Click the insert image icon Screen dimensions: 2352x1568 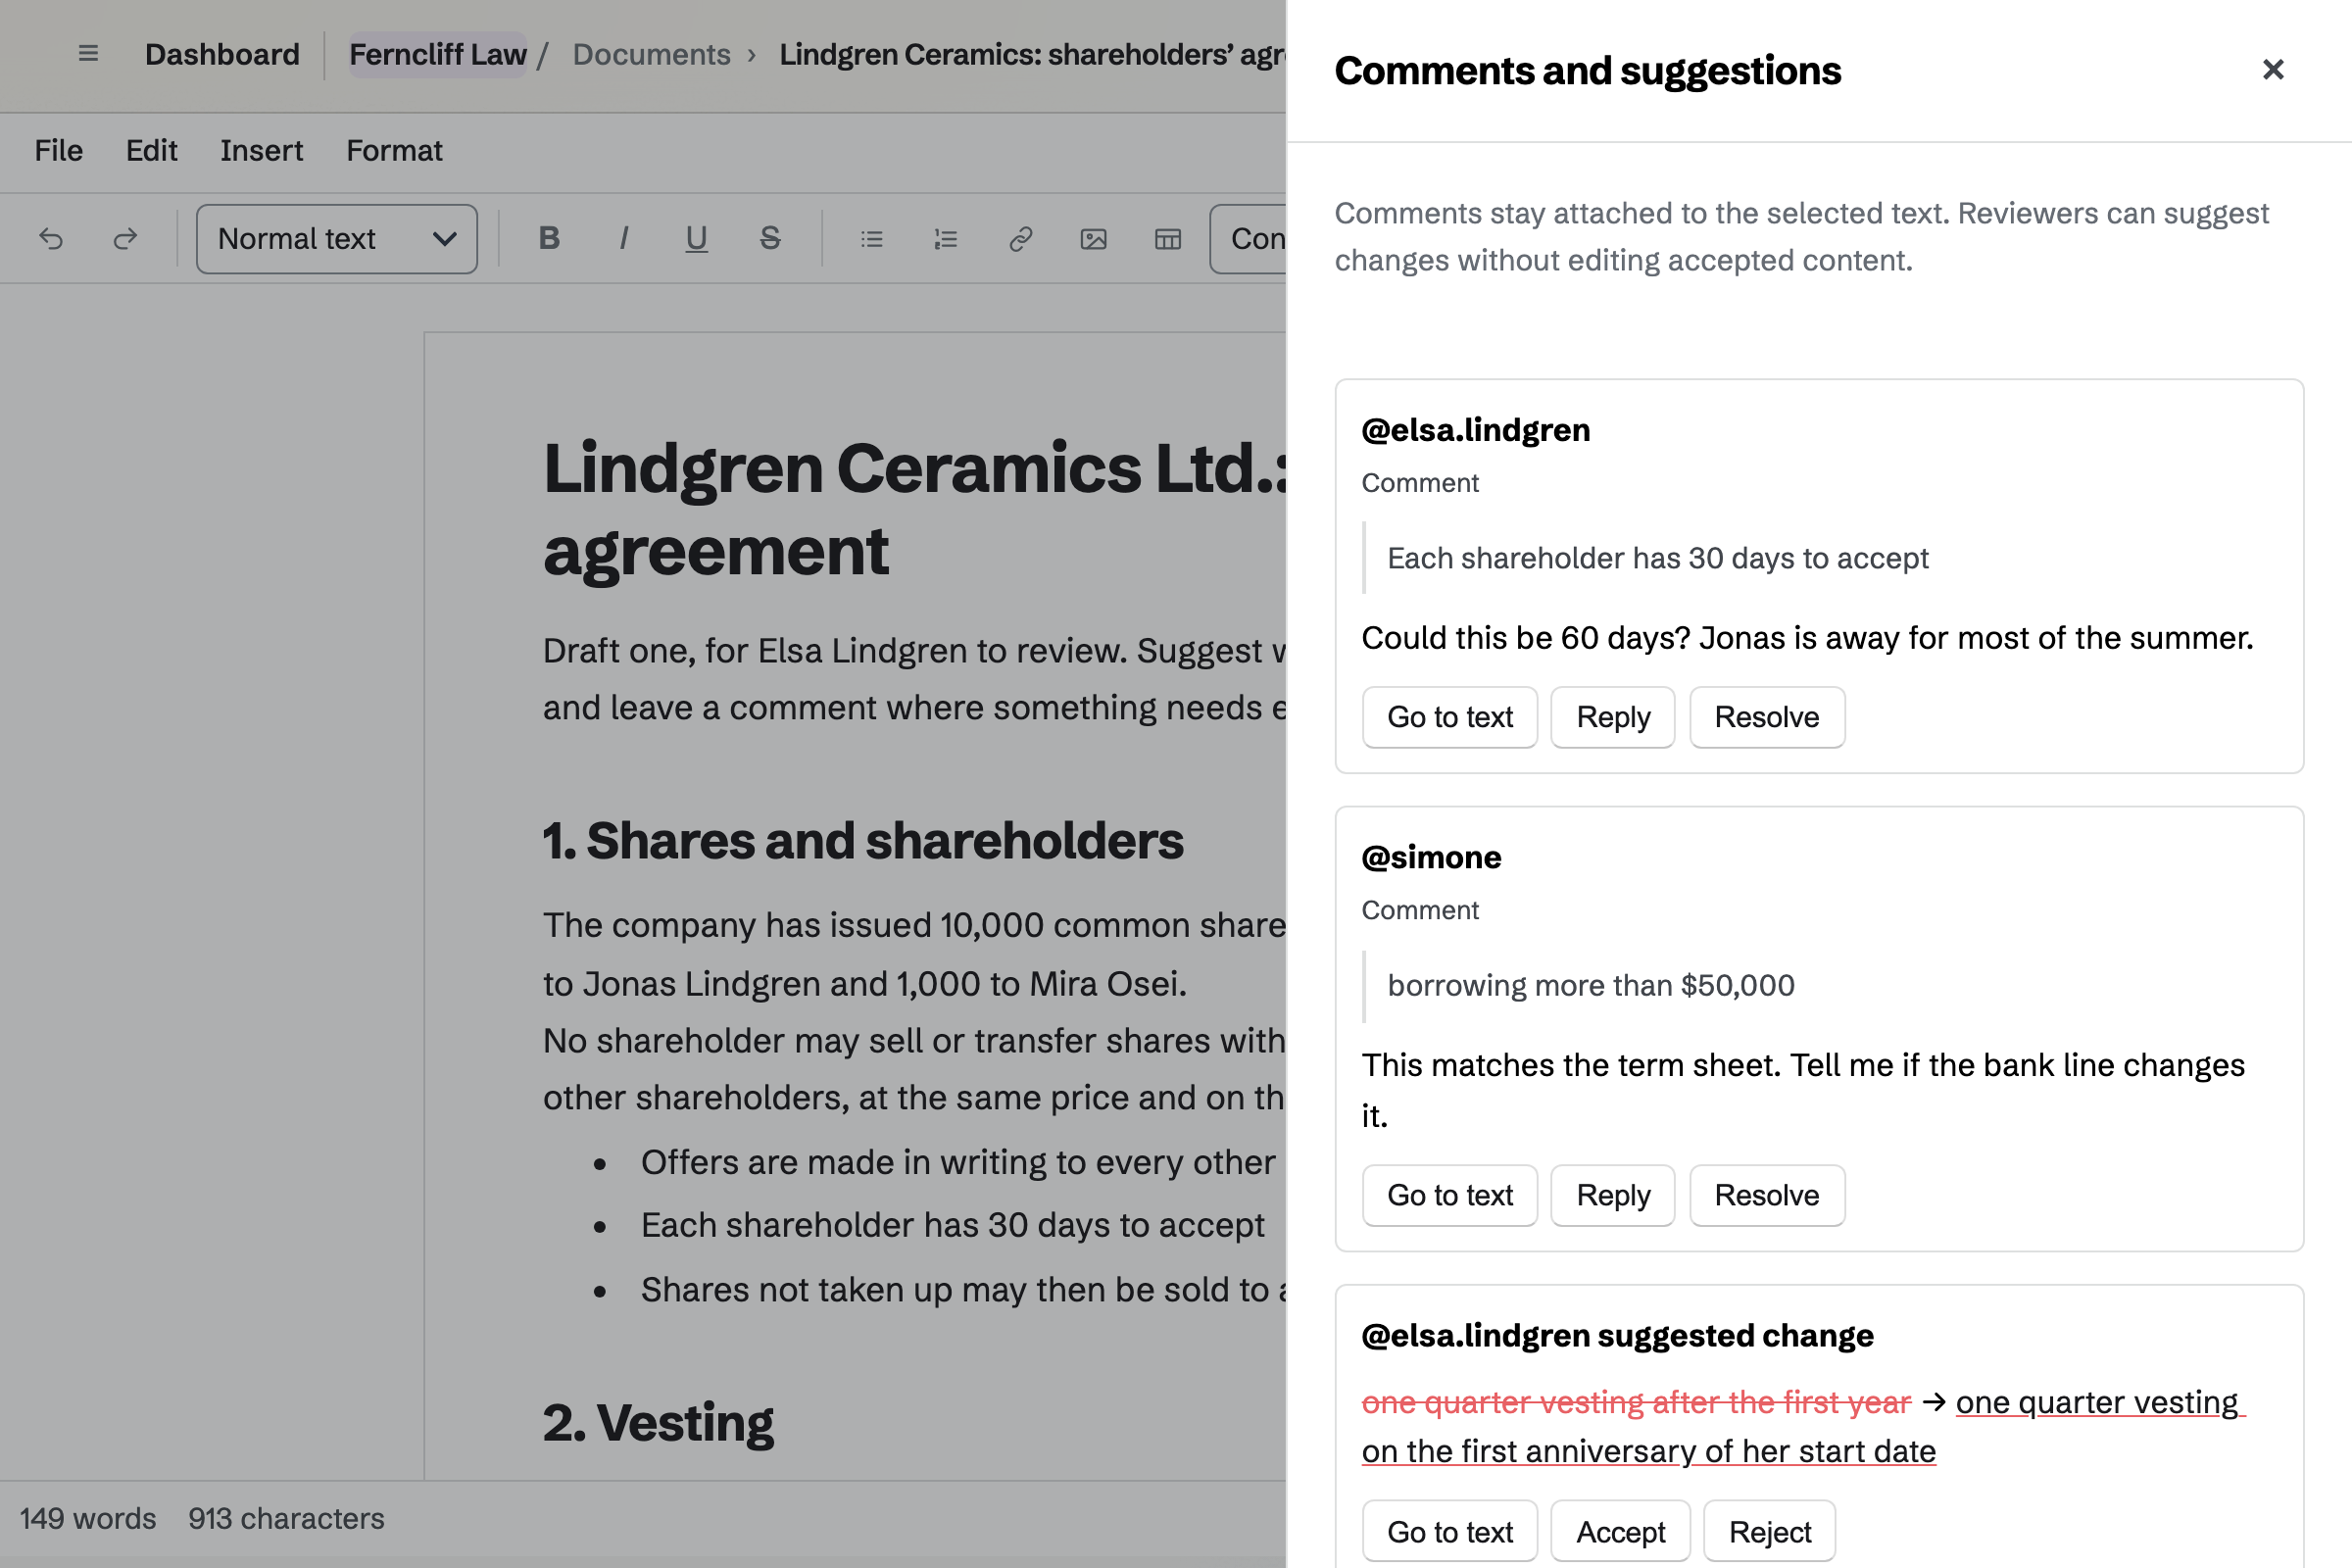(1094, 239)
